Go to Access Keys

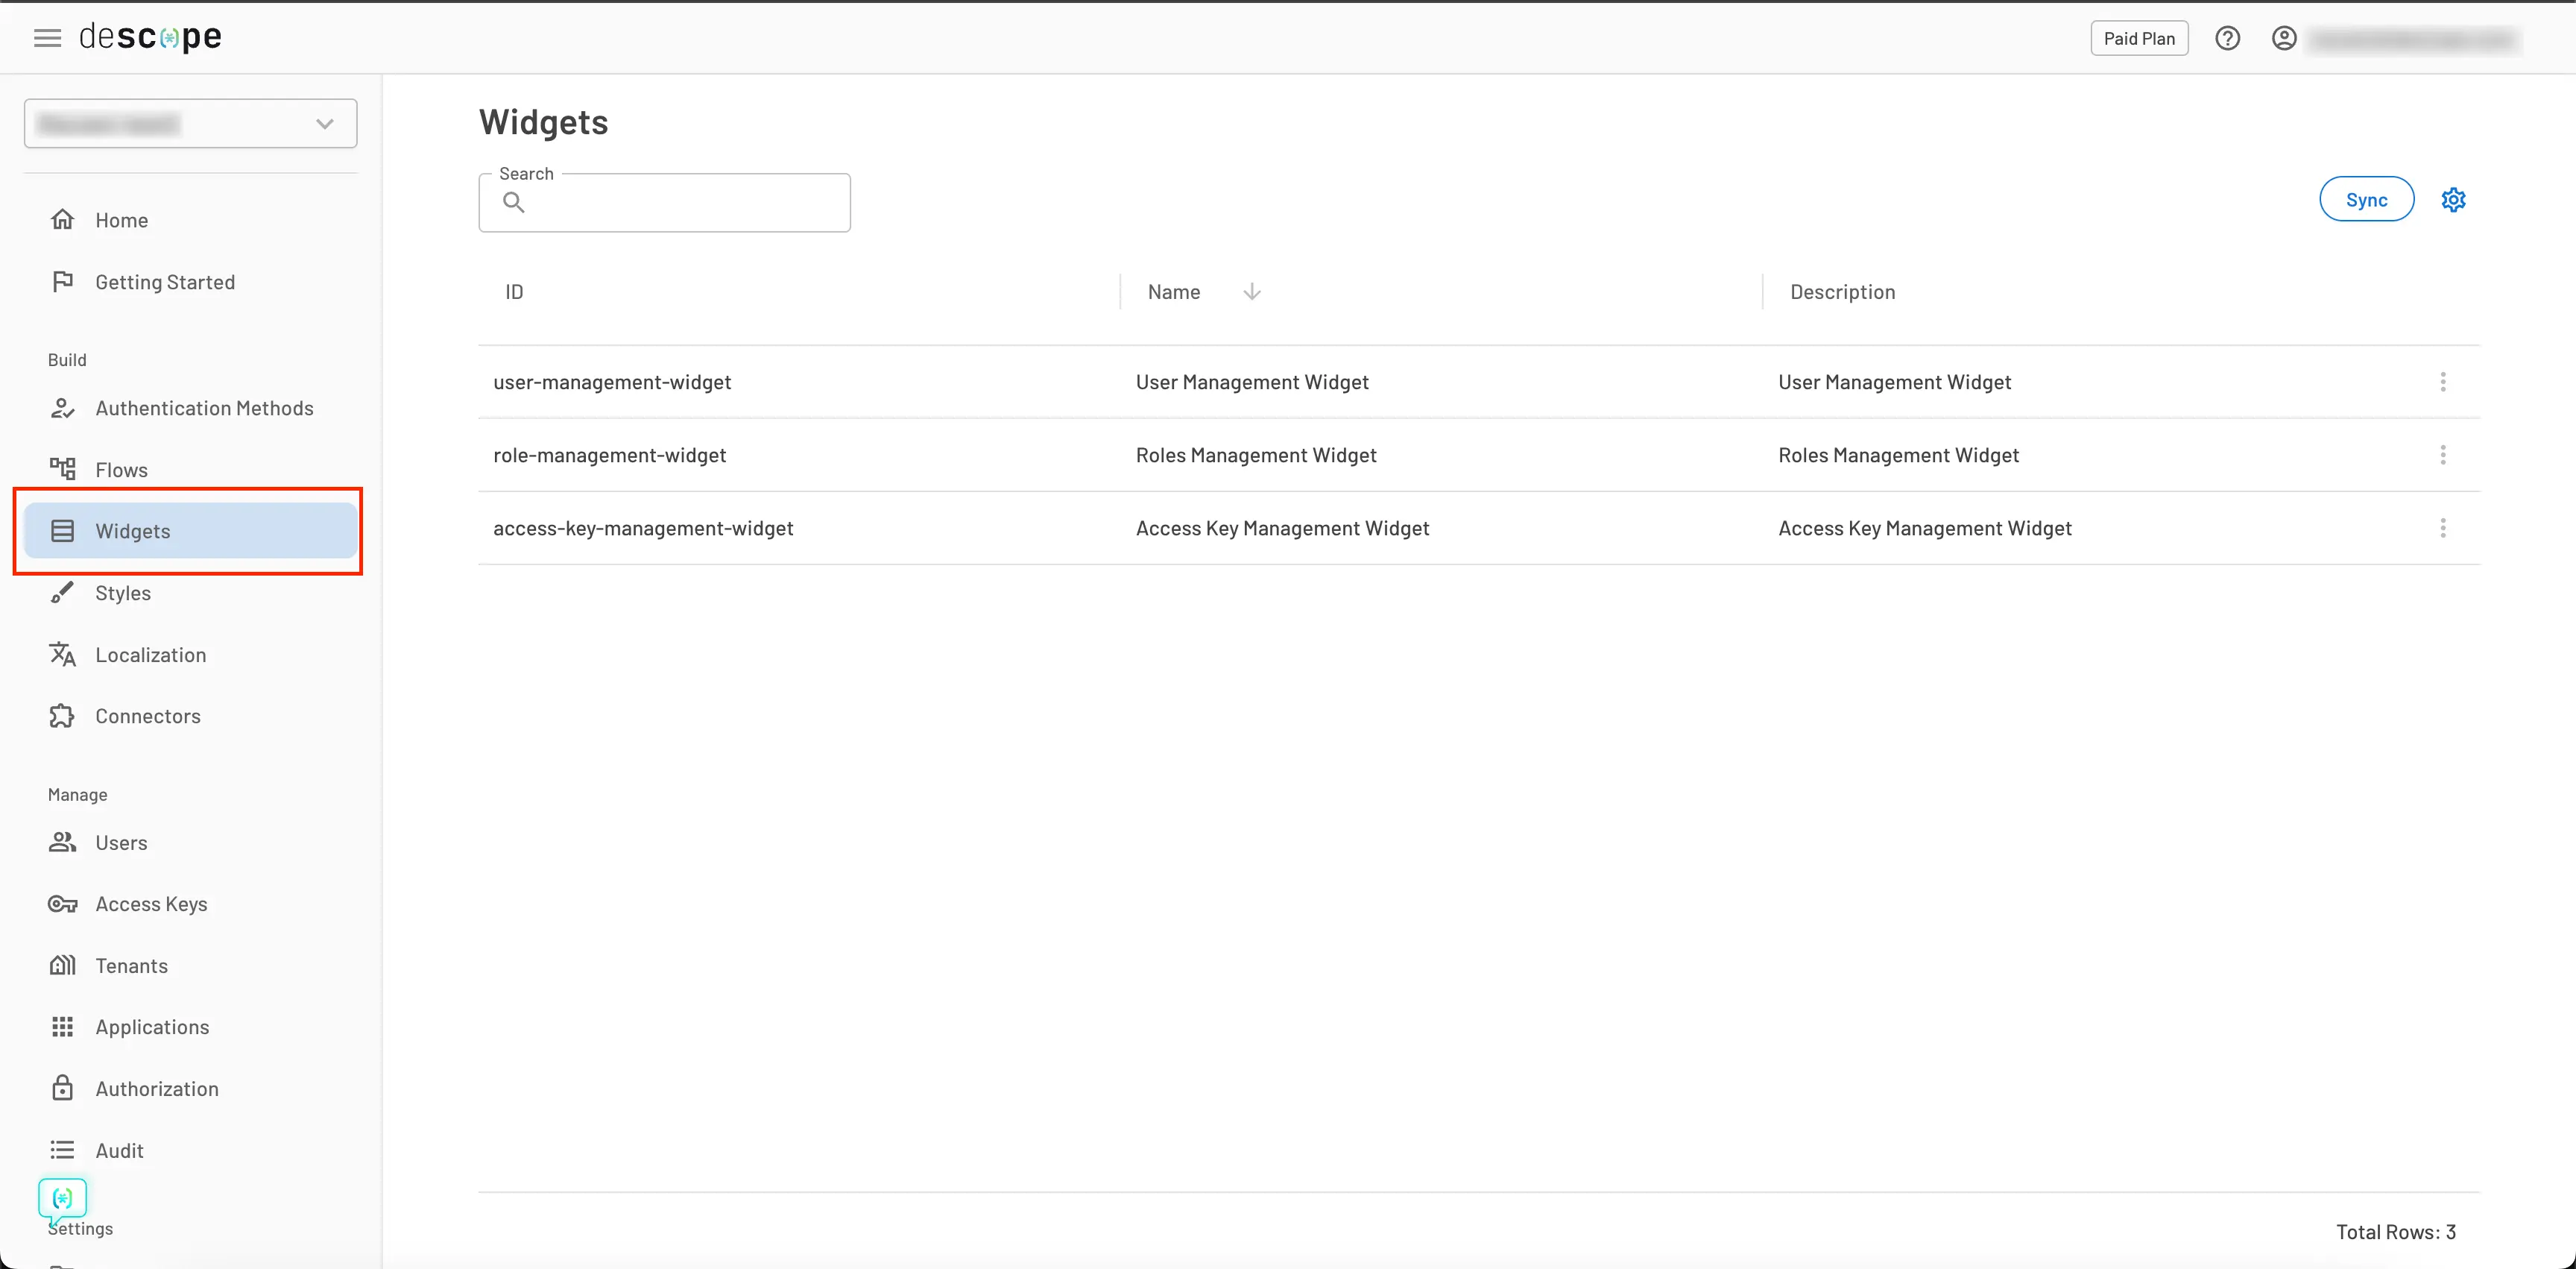(151, 904)
